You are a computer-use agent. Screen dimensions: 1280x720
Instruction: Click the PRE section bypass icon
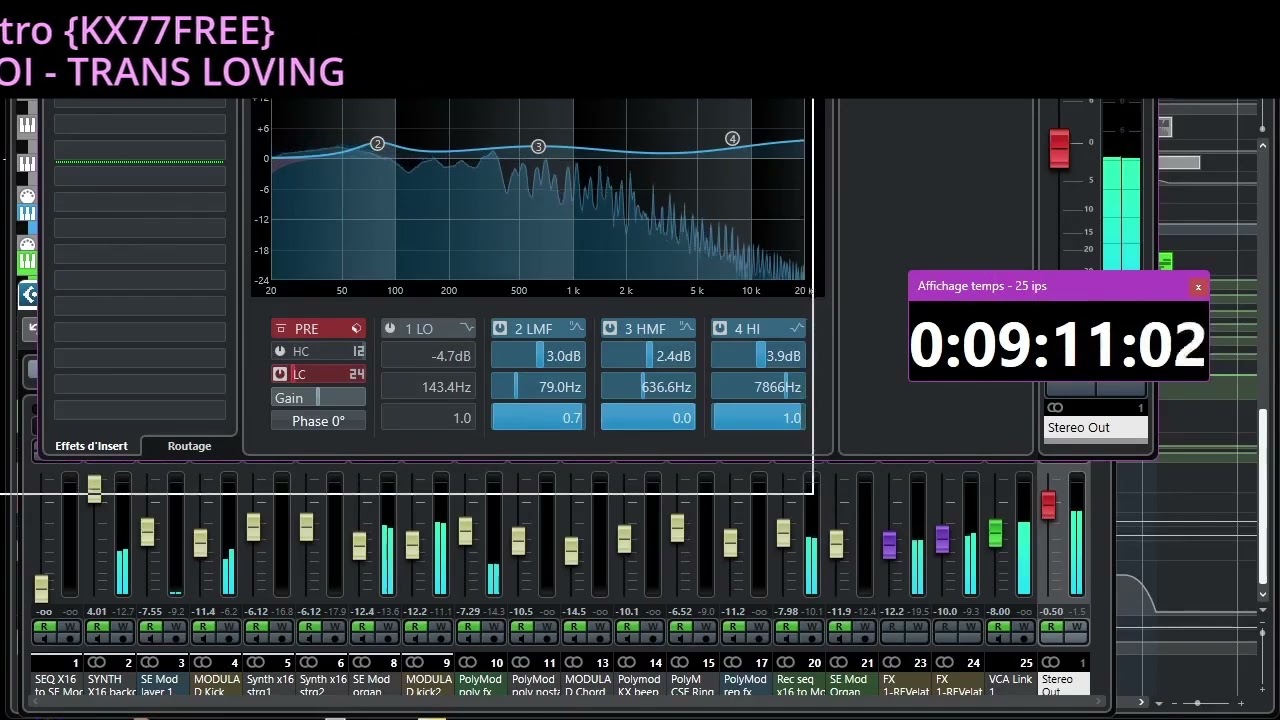[x=281, y=329]
